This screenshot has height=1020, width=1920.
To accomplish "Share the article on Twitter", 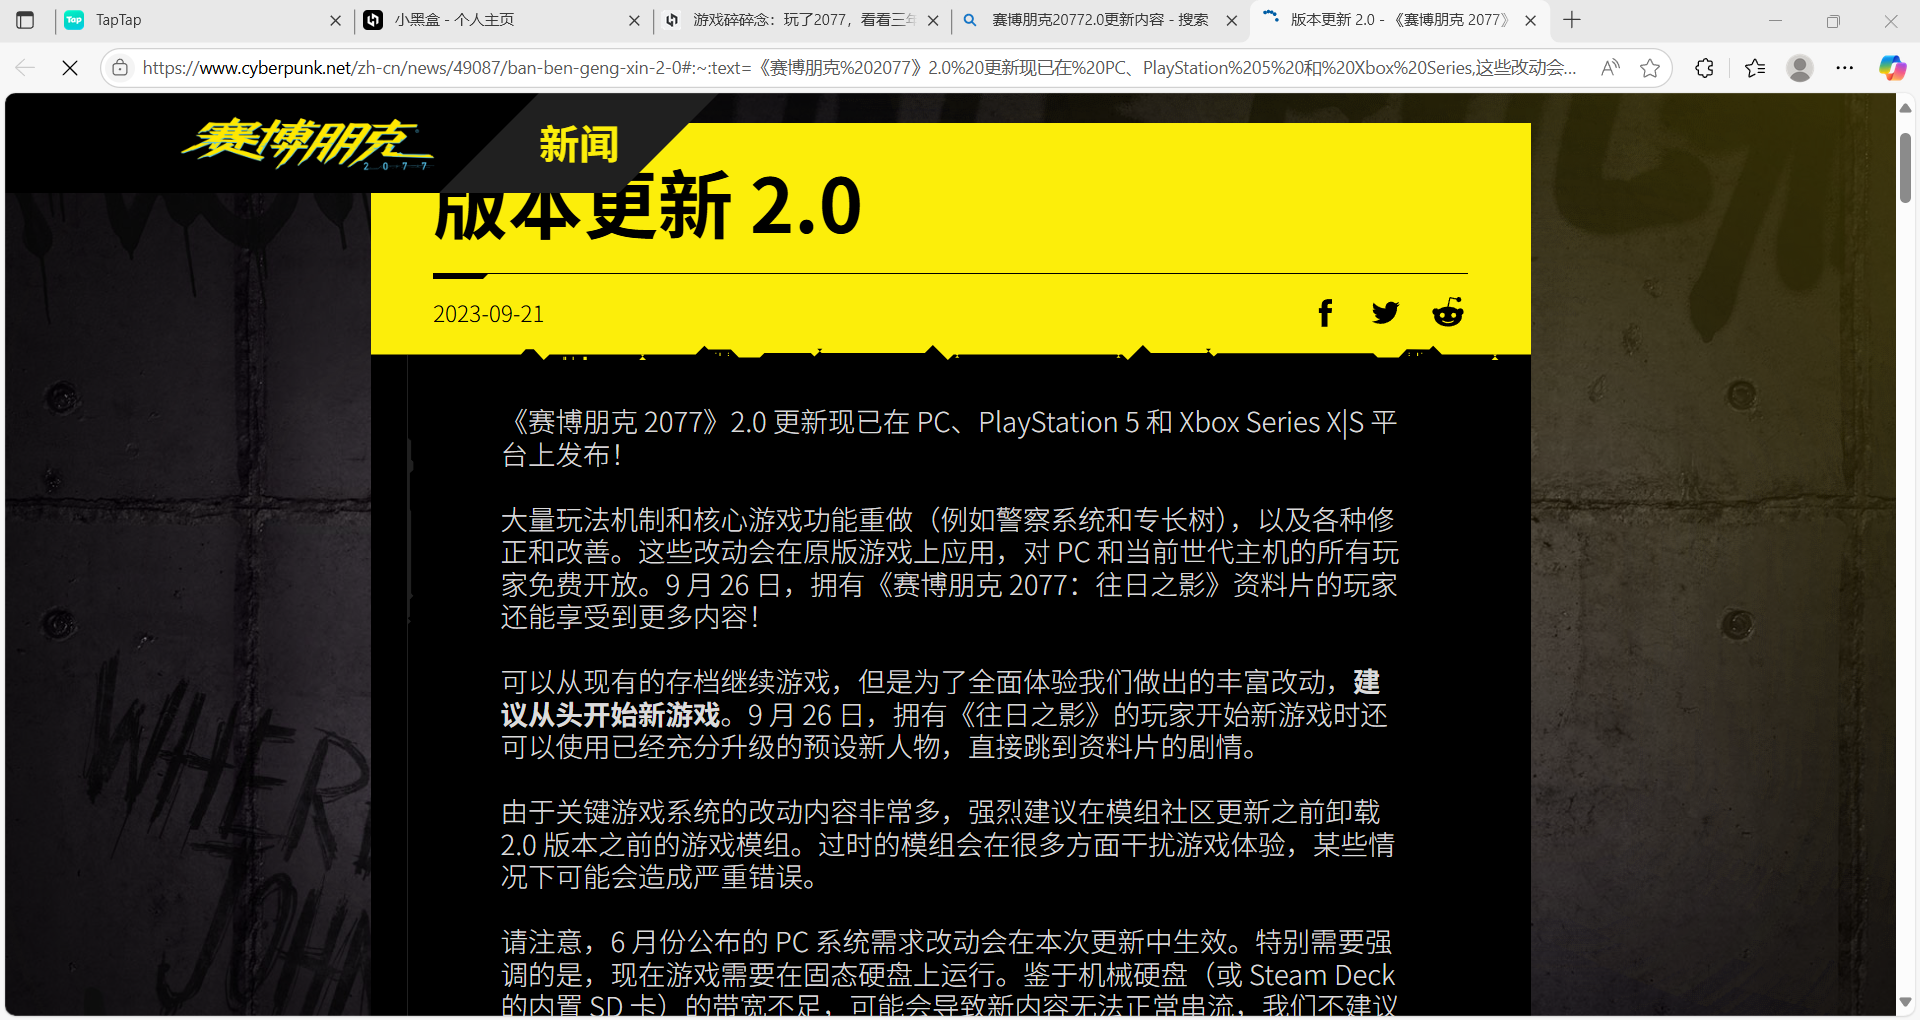I will coord(1385,313).
